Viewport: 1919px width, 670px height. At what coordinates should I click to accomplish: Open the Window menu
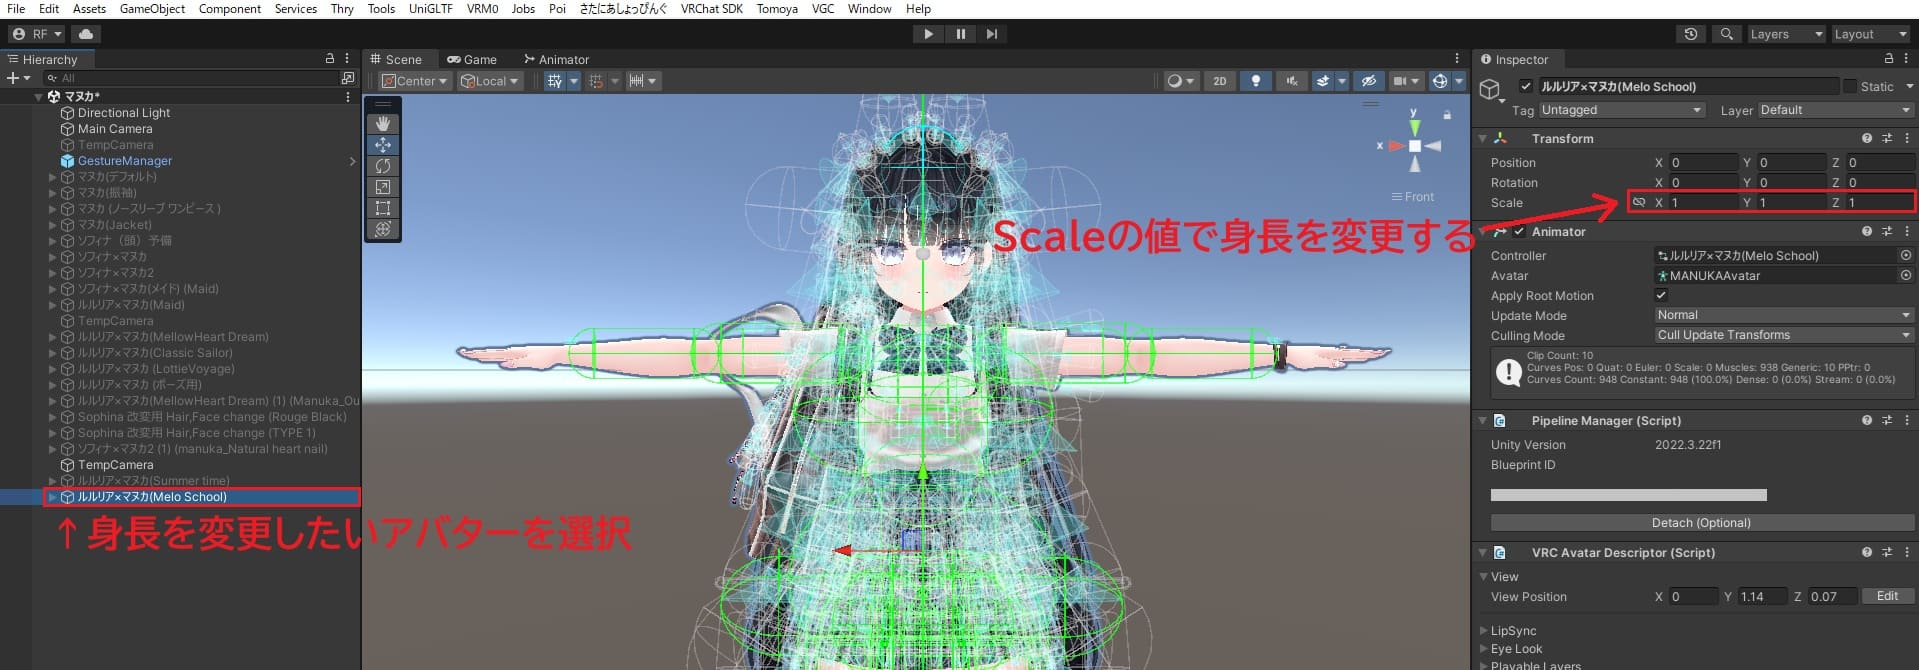pos(869,9)
